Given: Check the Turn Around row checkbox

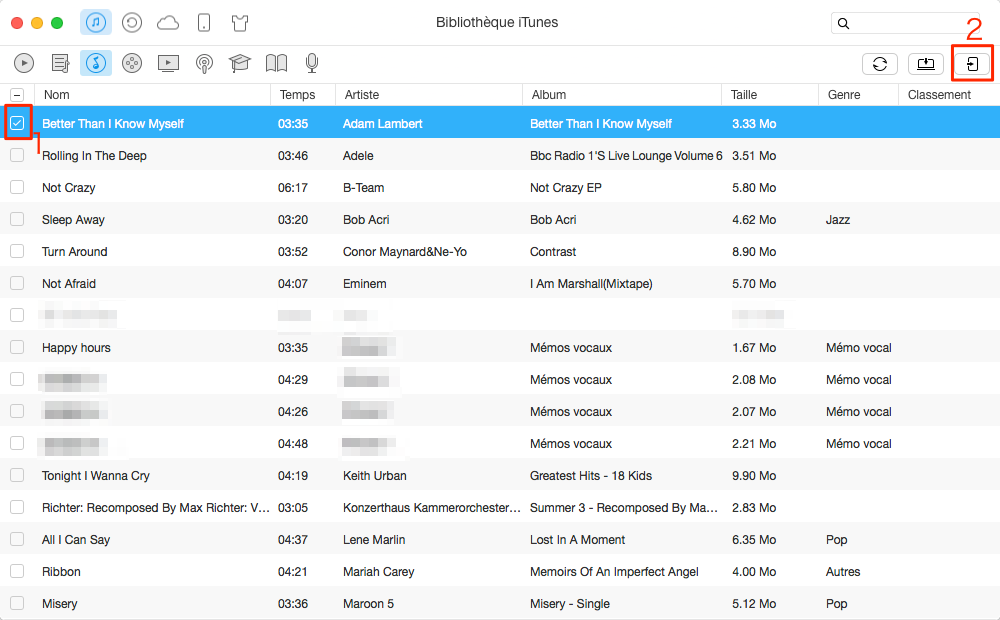Looking at the screenshot, I should 17,251.
